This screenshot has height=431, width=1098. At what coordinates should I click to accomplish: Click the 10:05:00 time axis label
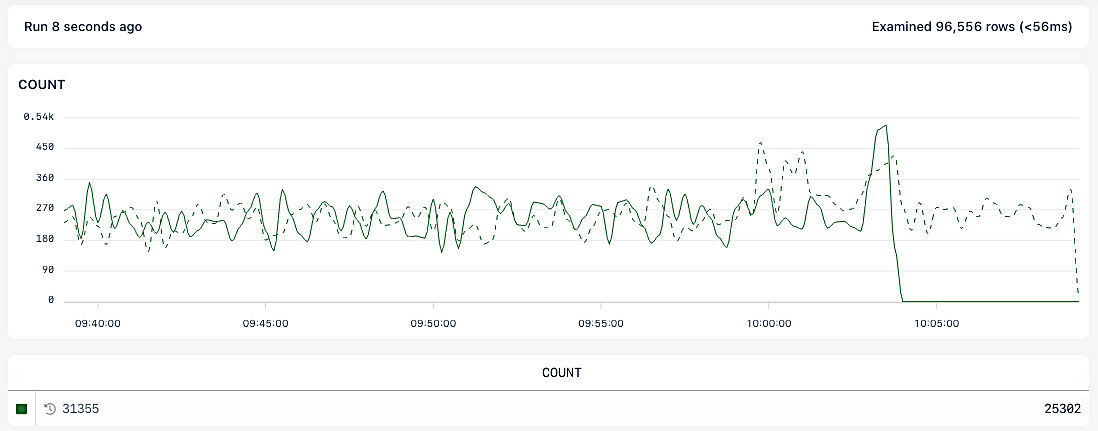tap(936, 324)
